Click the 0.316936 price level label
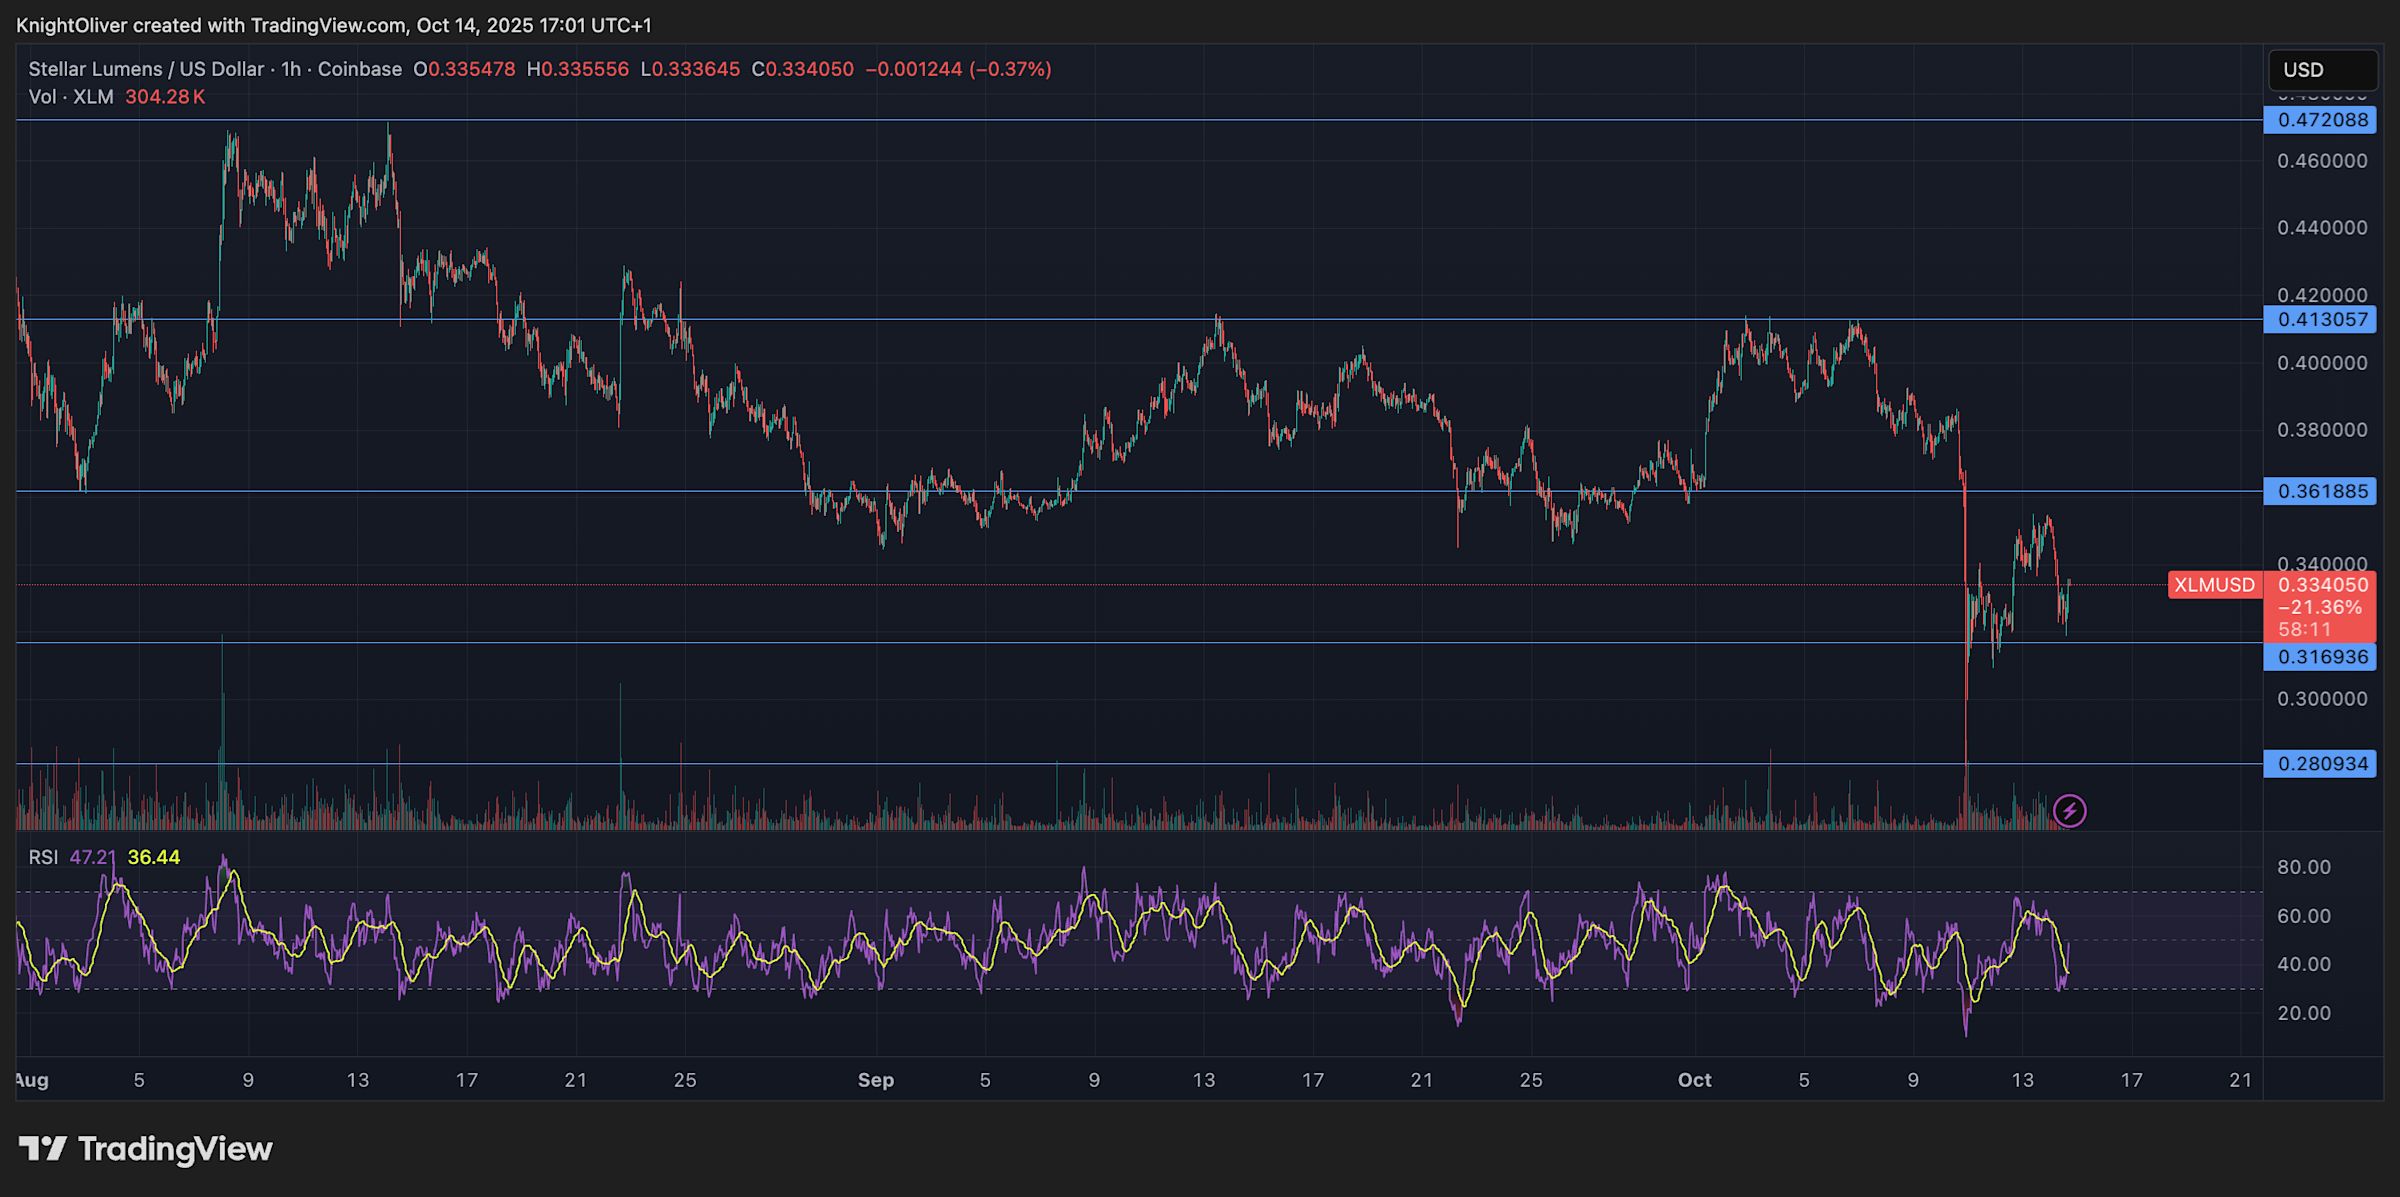 tap(2320, 656)
